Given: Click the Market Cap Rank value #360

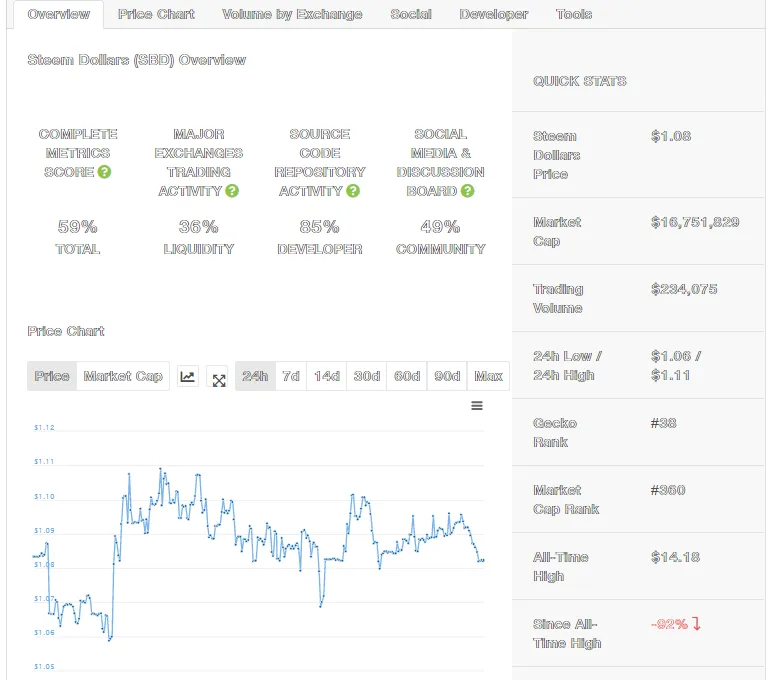Looking at the screenshot, I should tap(668, 490).
